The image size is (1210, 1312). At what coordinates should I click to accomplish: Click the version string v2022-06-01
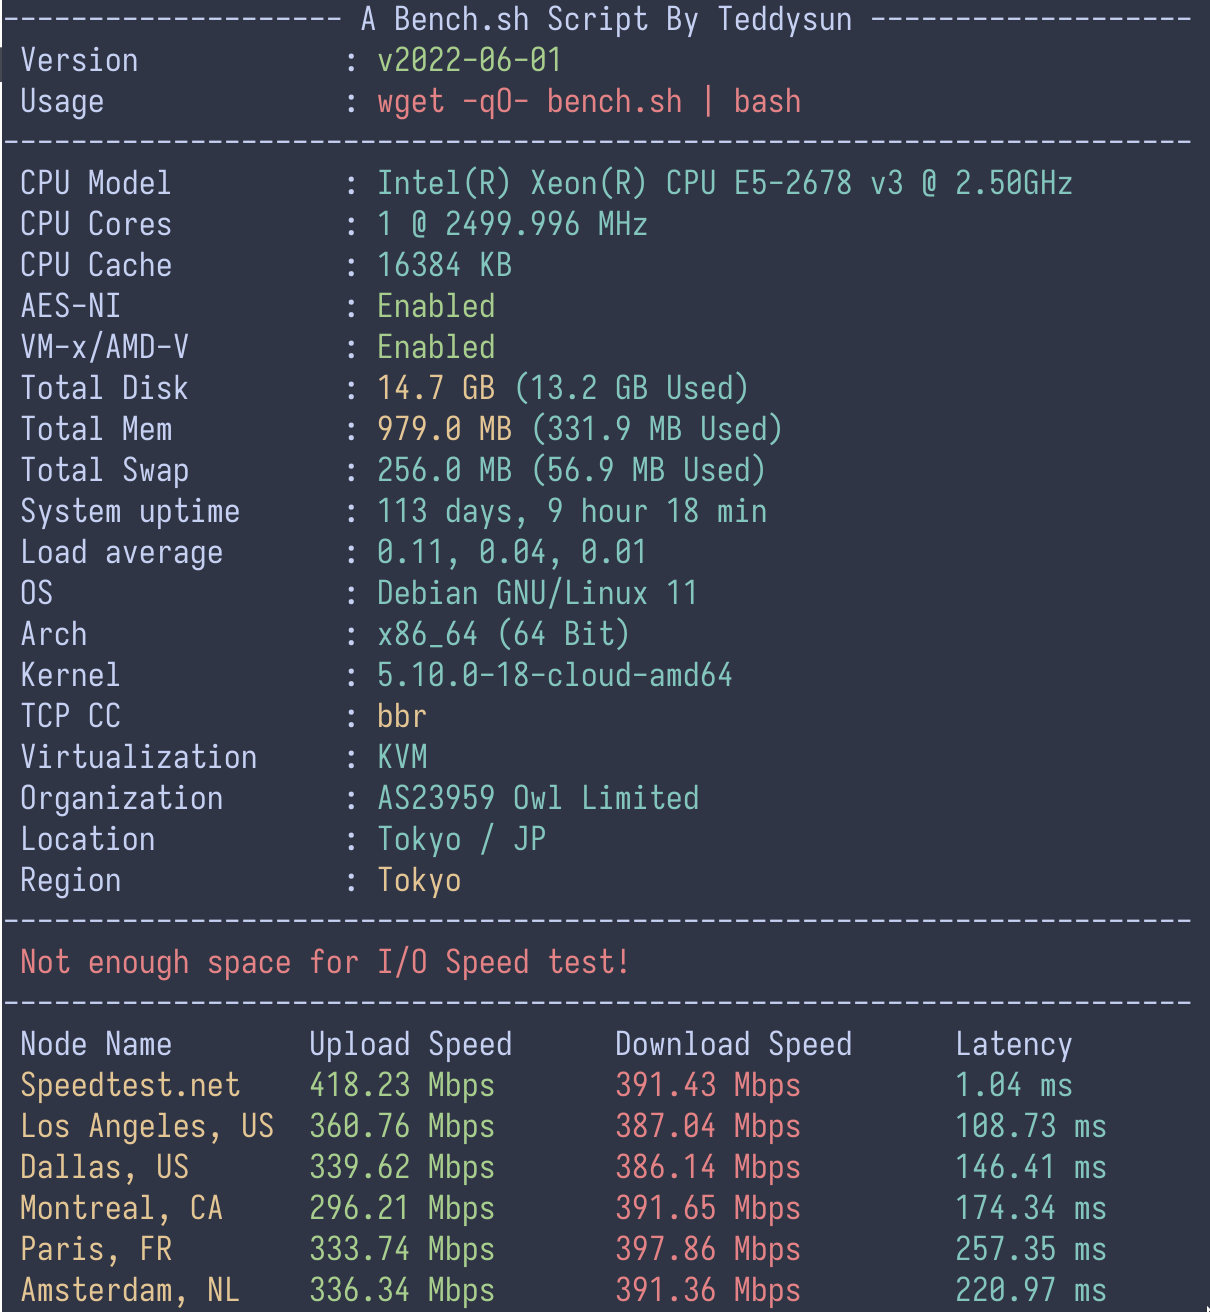pyautogui.click(x=469, y=60)
